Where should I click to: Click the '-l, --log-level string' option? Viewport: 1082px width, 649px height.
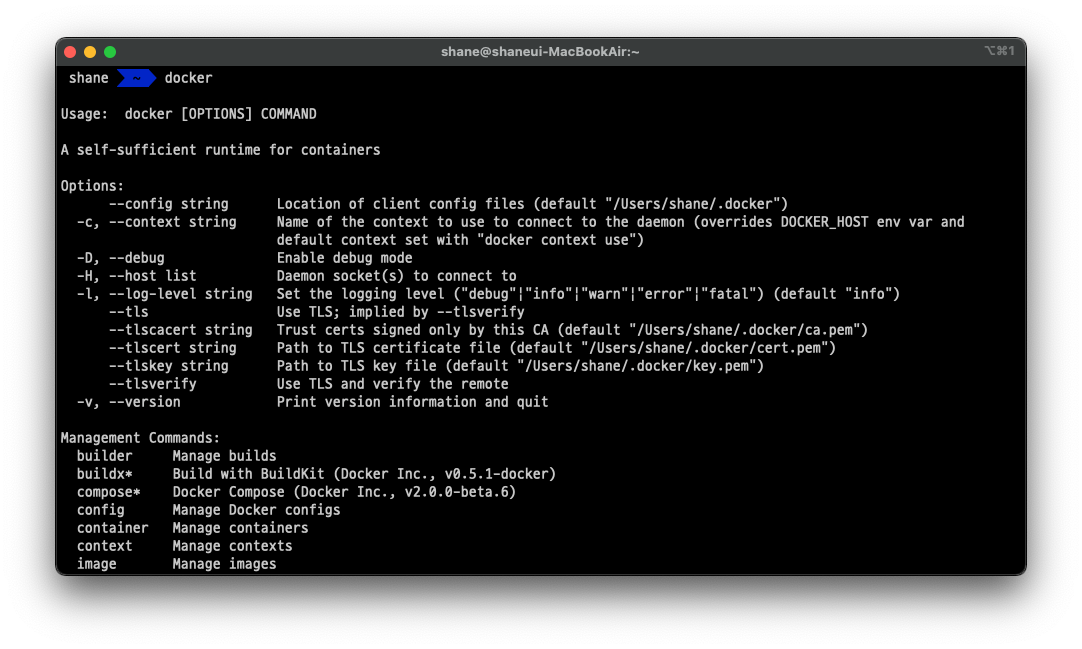tap(165, 293)
